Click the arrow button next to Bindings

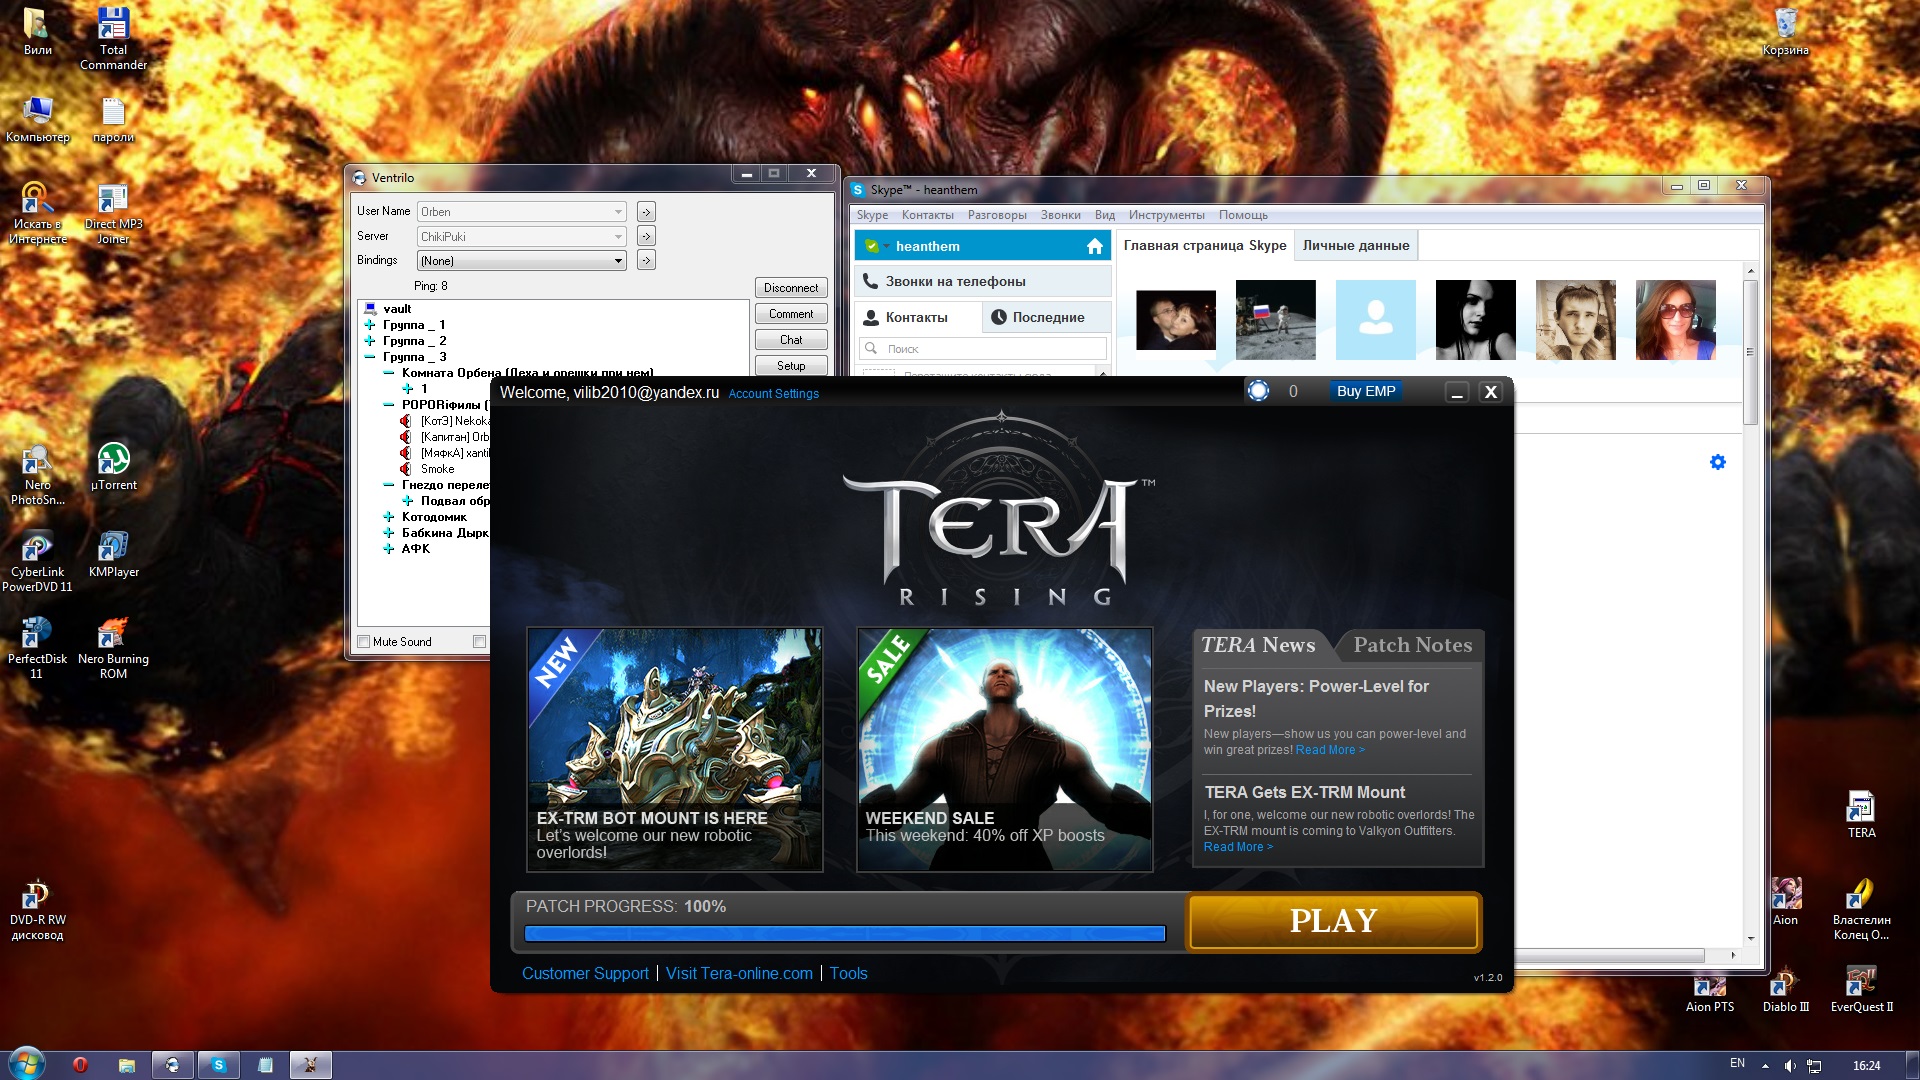646,261
